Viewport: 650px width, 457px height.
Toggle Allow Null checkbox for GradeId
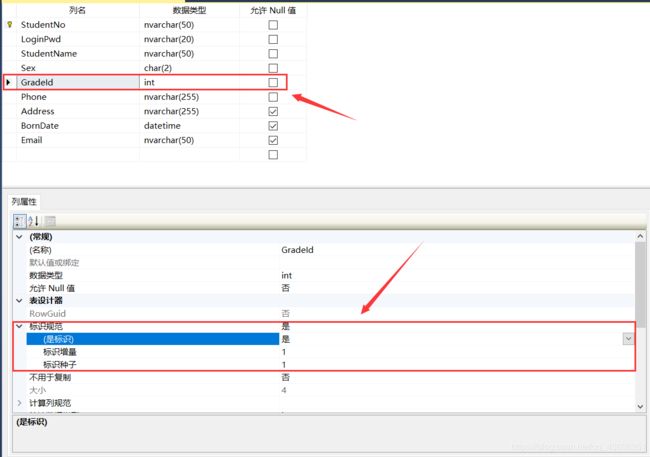273,83
